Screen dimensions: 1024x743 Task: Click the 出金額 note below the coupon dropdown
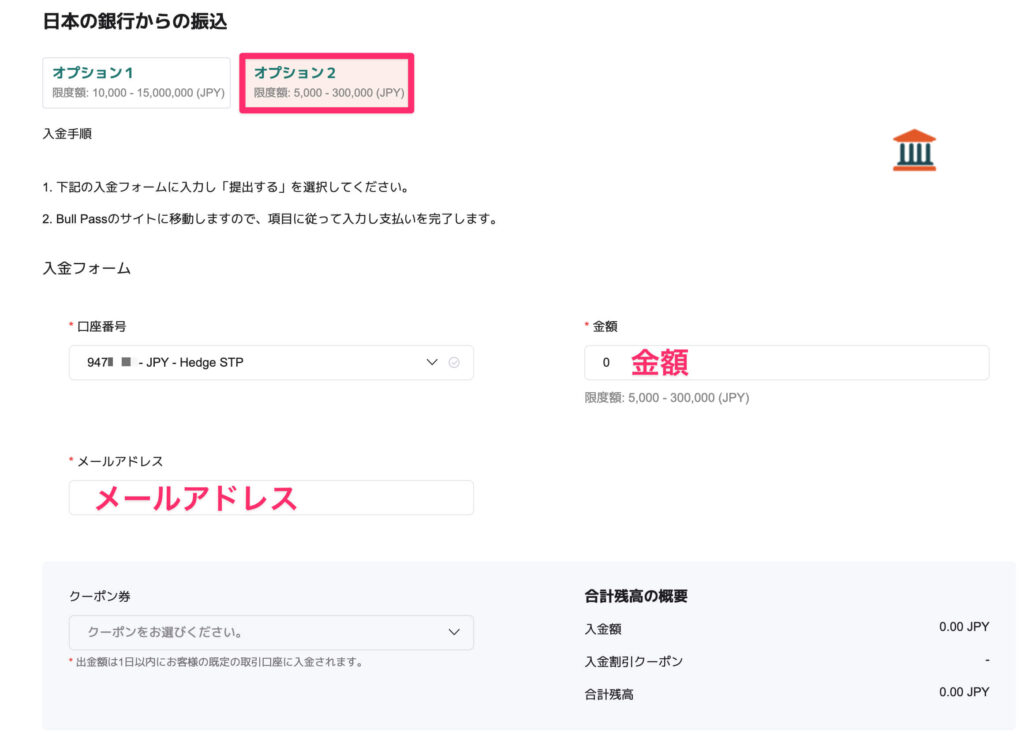[x=218, y=661]
